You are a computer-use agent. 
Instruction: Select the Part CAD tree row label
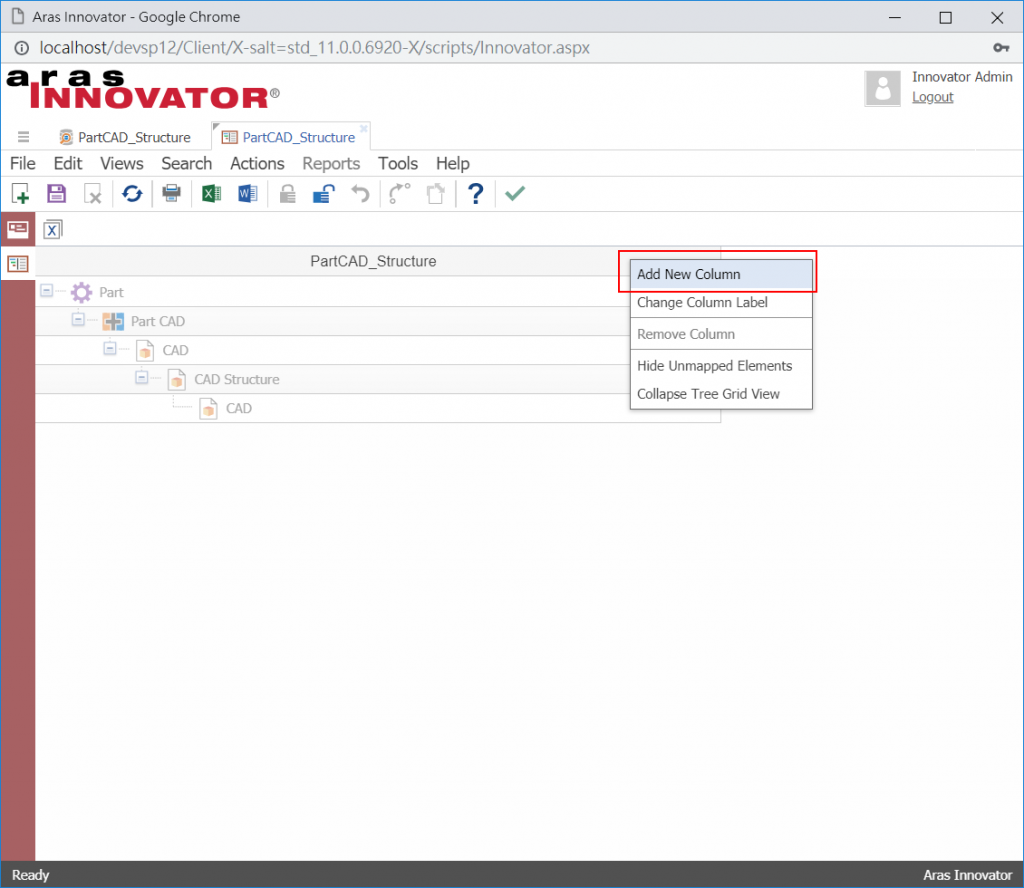tap(158, 321)
